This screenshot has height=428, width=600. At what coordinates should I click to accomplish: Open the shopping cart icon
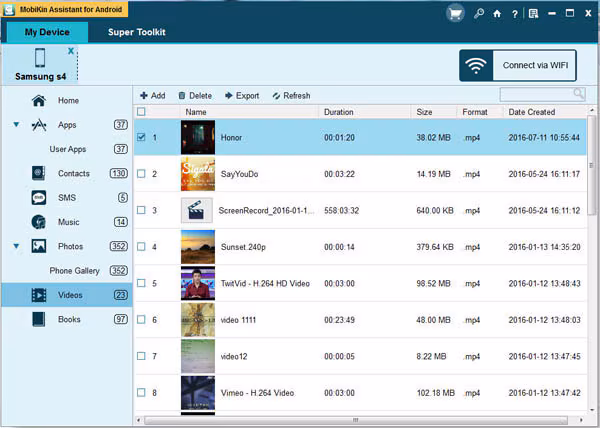(455, 14)
